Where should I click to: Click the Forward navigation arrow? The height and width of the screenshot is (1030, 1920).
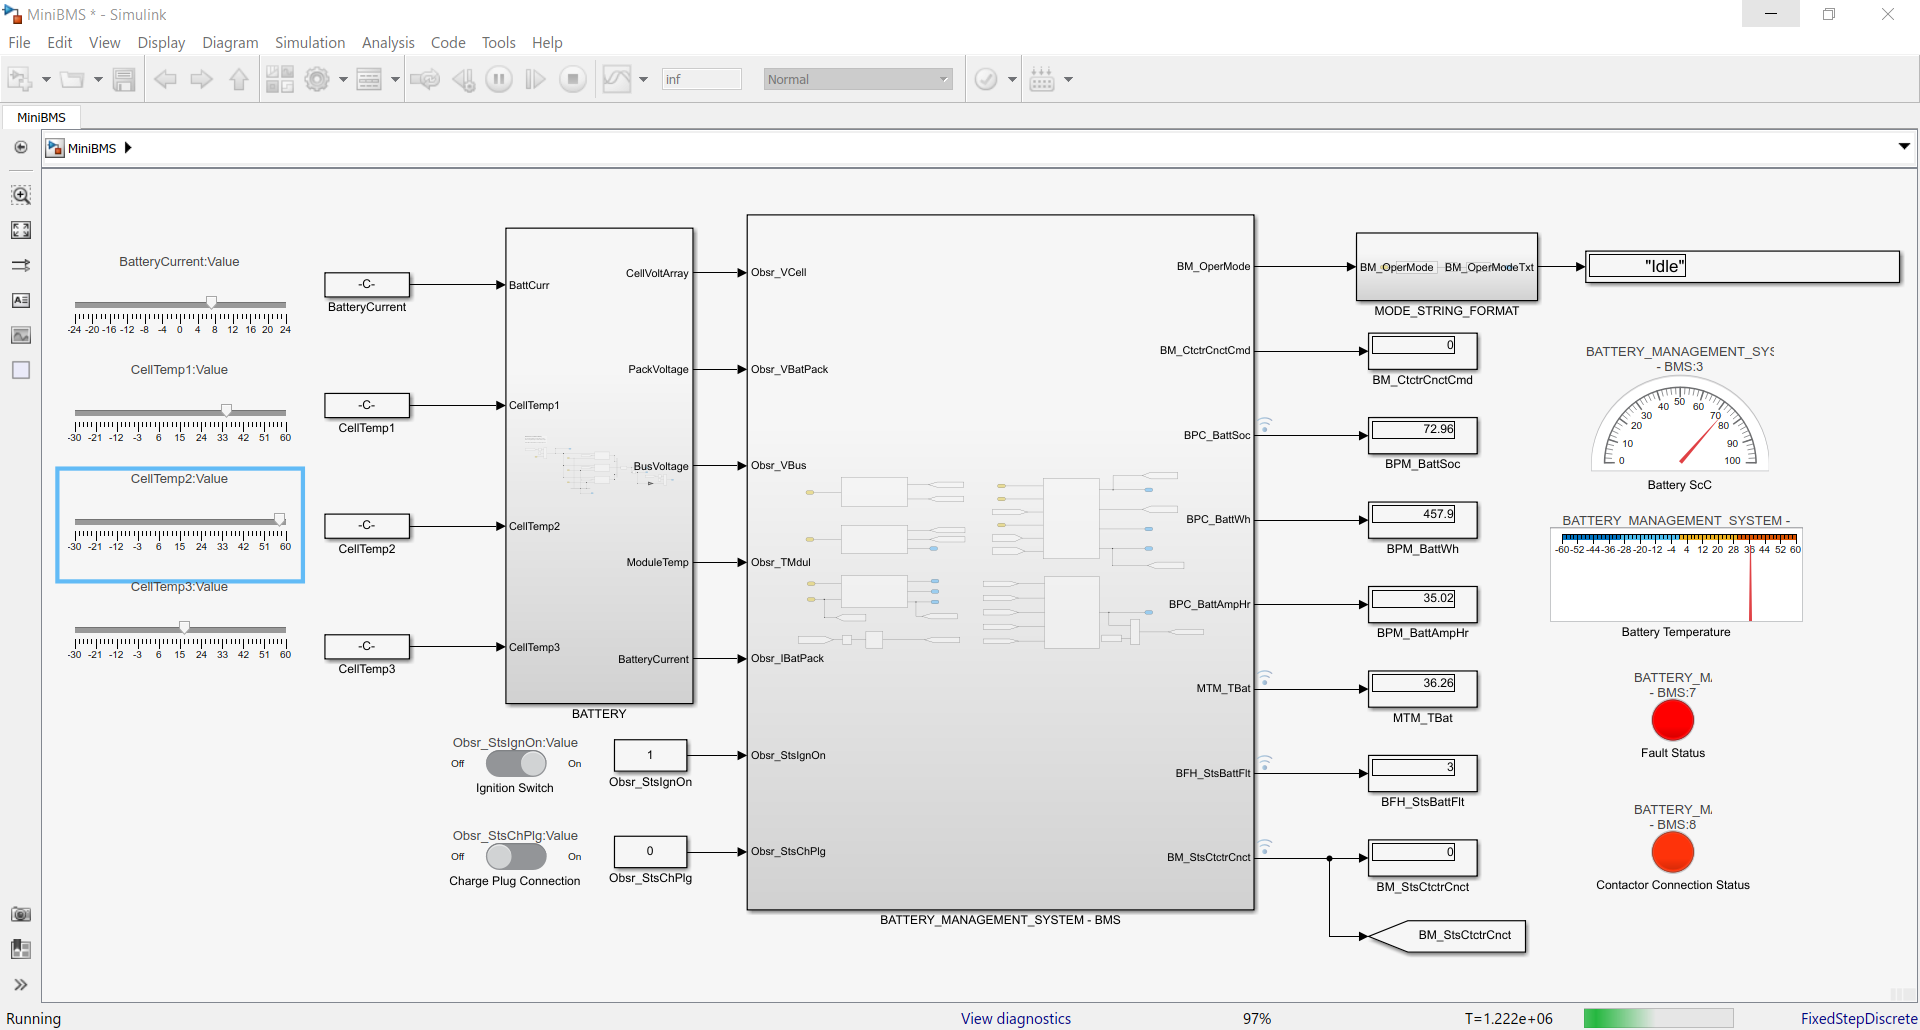click(202, 79)
